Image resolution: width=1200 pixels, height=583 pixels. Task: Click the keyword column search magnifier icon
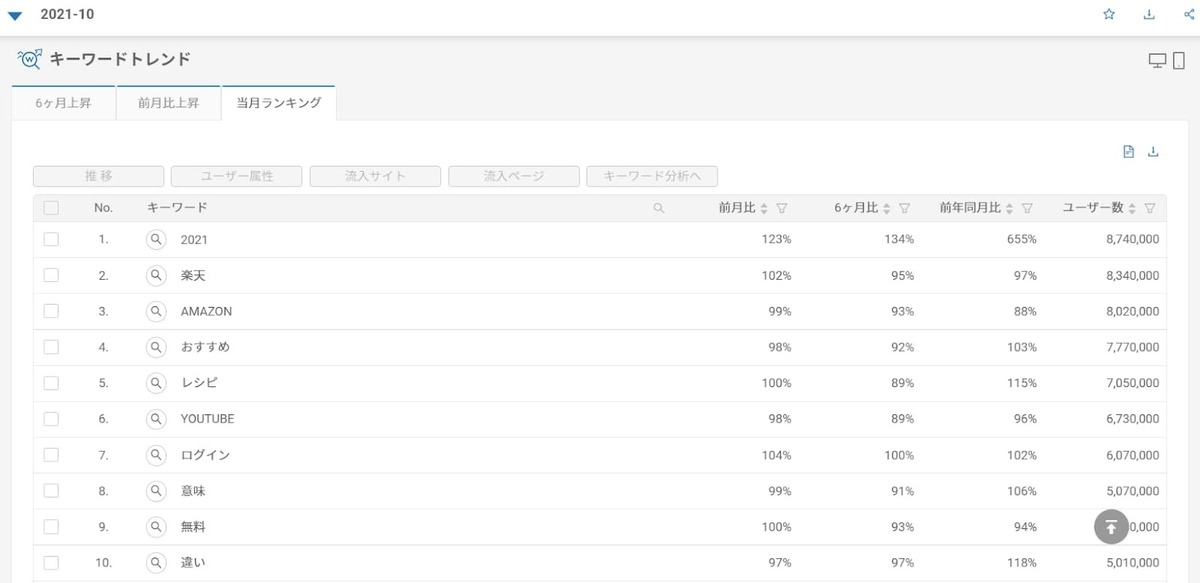(x=659, y=208)
